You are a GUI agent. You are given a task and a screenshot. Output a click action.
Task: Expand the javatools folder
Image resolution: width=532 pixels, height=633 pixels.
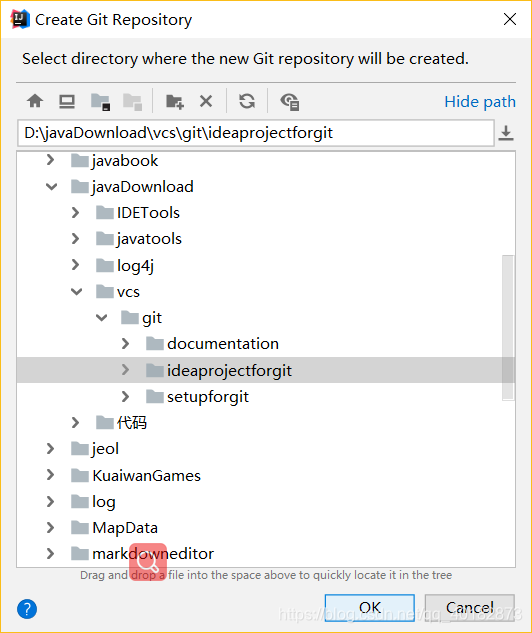click(x=75, y=239)
